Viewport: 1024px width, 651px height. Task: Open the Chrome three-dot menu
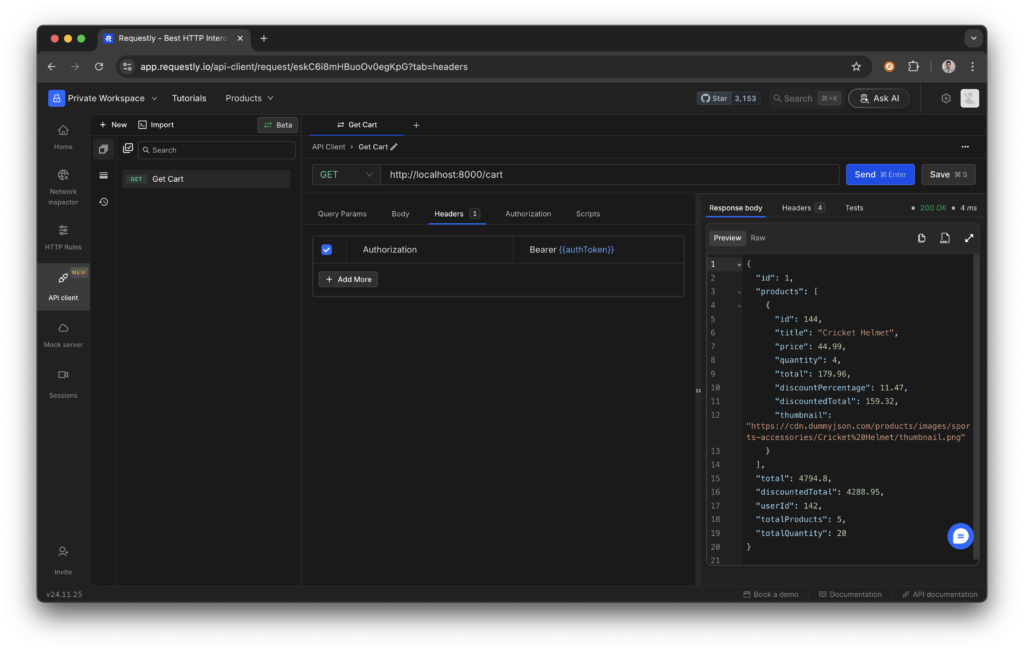click(x=972, y=67)
